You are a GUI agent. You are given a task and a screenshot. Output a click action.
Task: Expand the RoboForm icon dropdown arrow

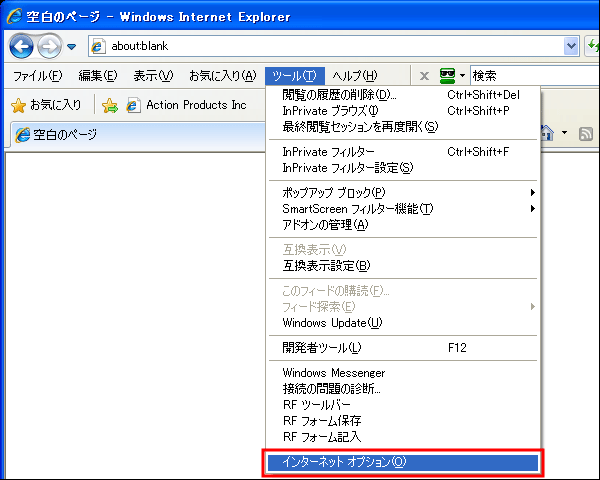462,75
